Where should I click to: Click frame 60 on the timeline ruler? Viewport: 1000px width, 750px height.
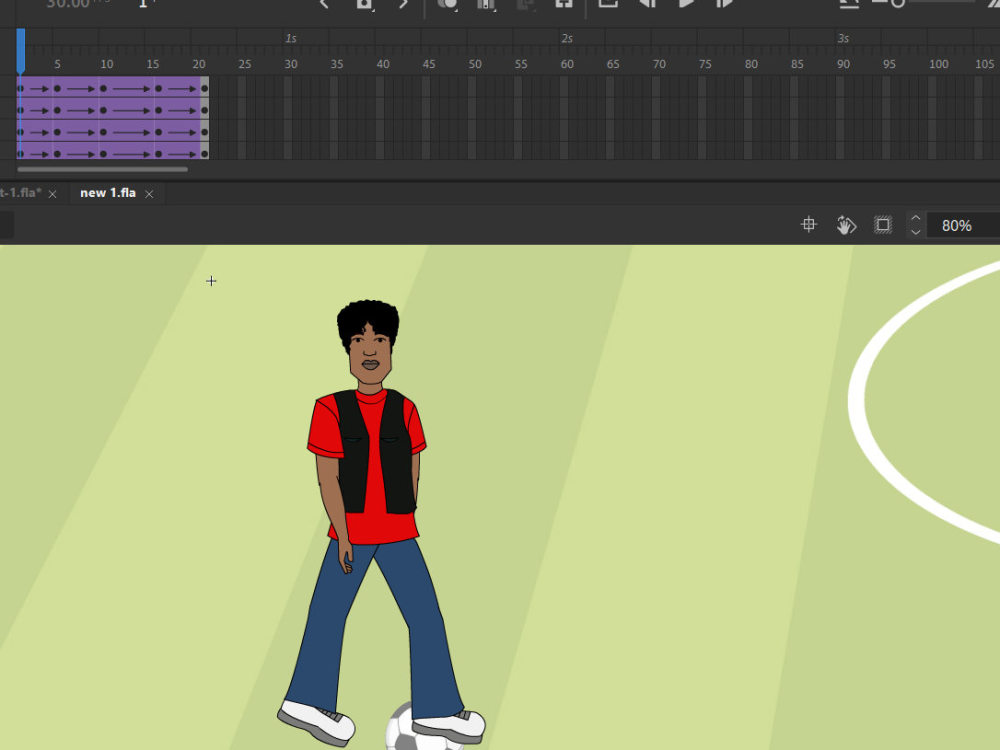coord(567,64)
